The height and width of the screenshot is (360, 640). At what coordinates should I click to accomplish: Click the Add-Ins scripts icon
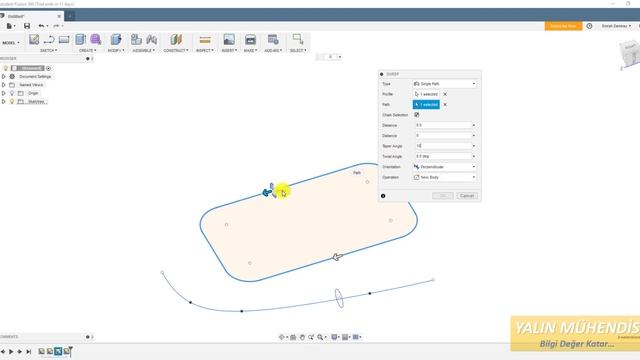coord(273,40)
